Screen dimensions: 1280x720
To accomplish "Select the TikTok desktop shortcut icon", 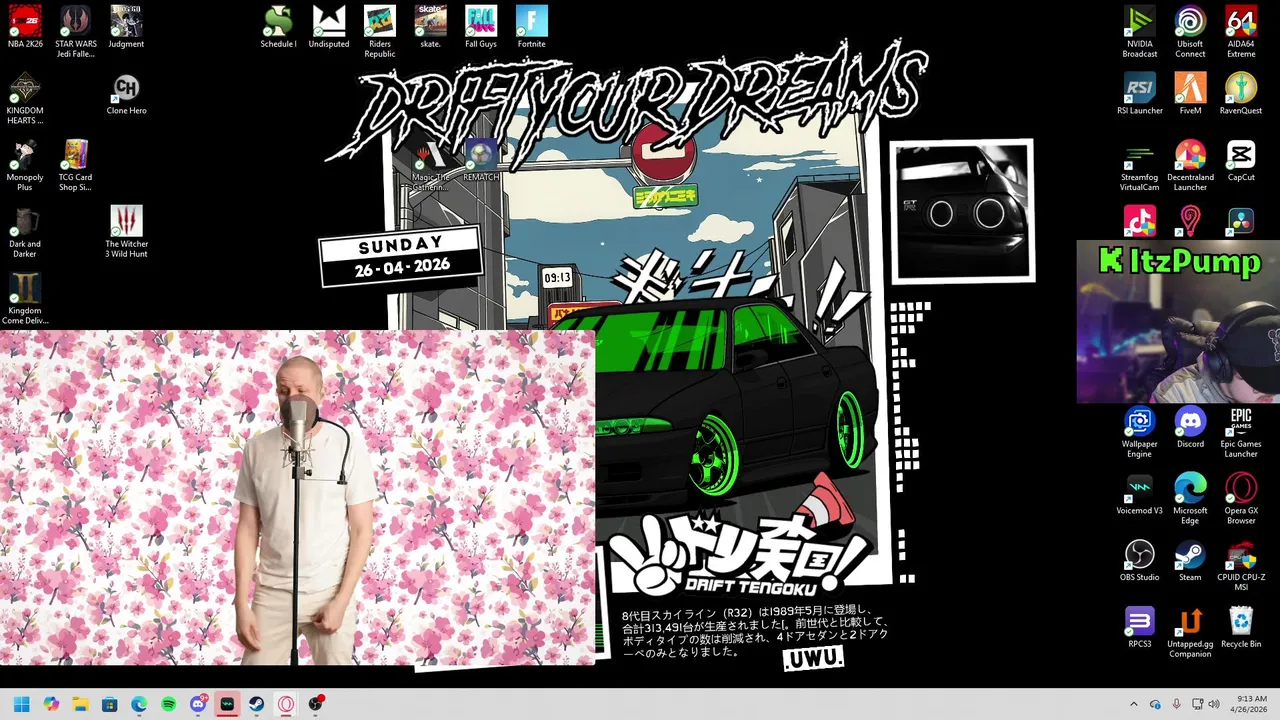I will click(1139, 221).
